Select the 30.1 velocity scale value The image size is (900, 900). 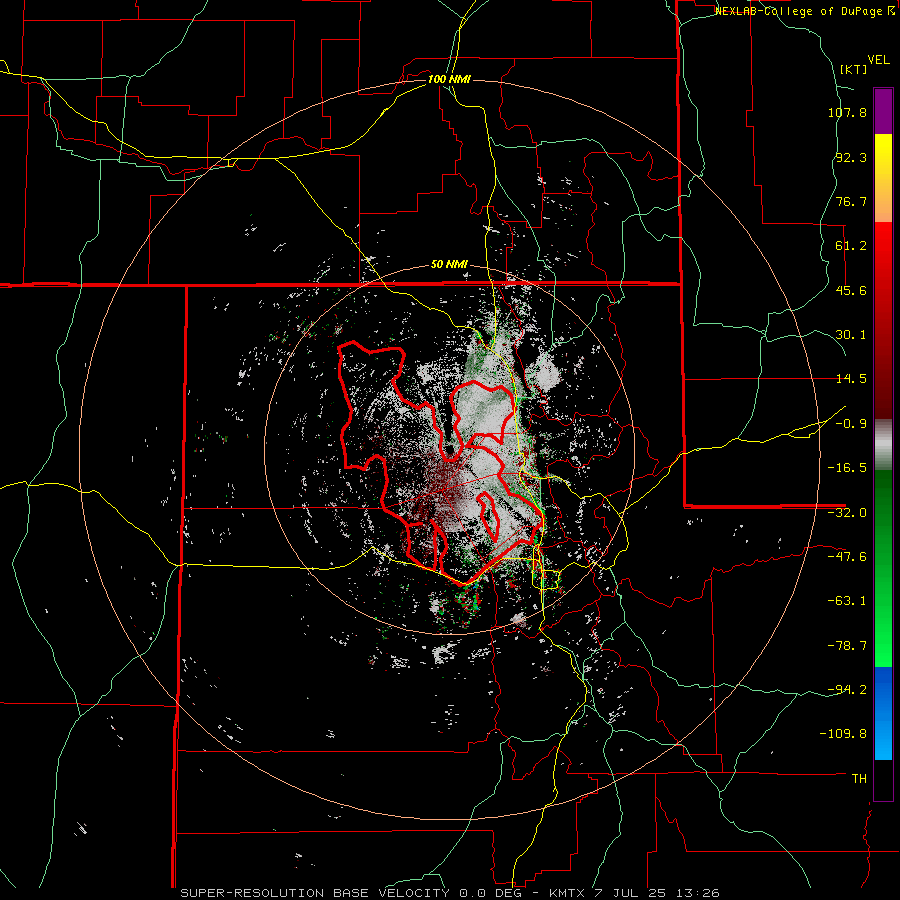[851, 335]
